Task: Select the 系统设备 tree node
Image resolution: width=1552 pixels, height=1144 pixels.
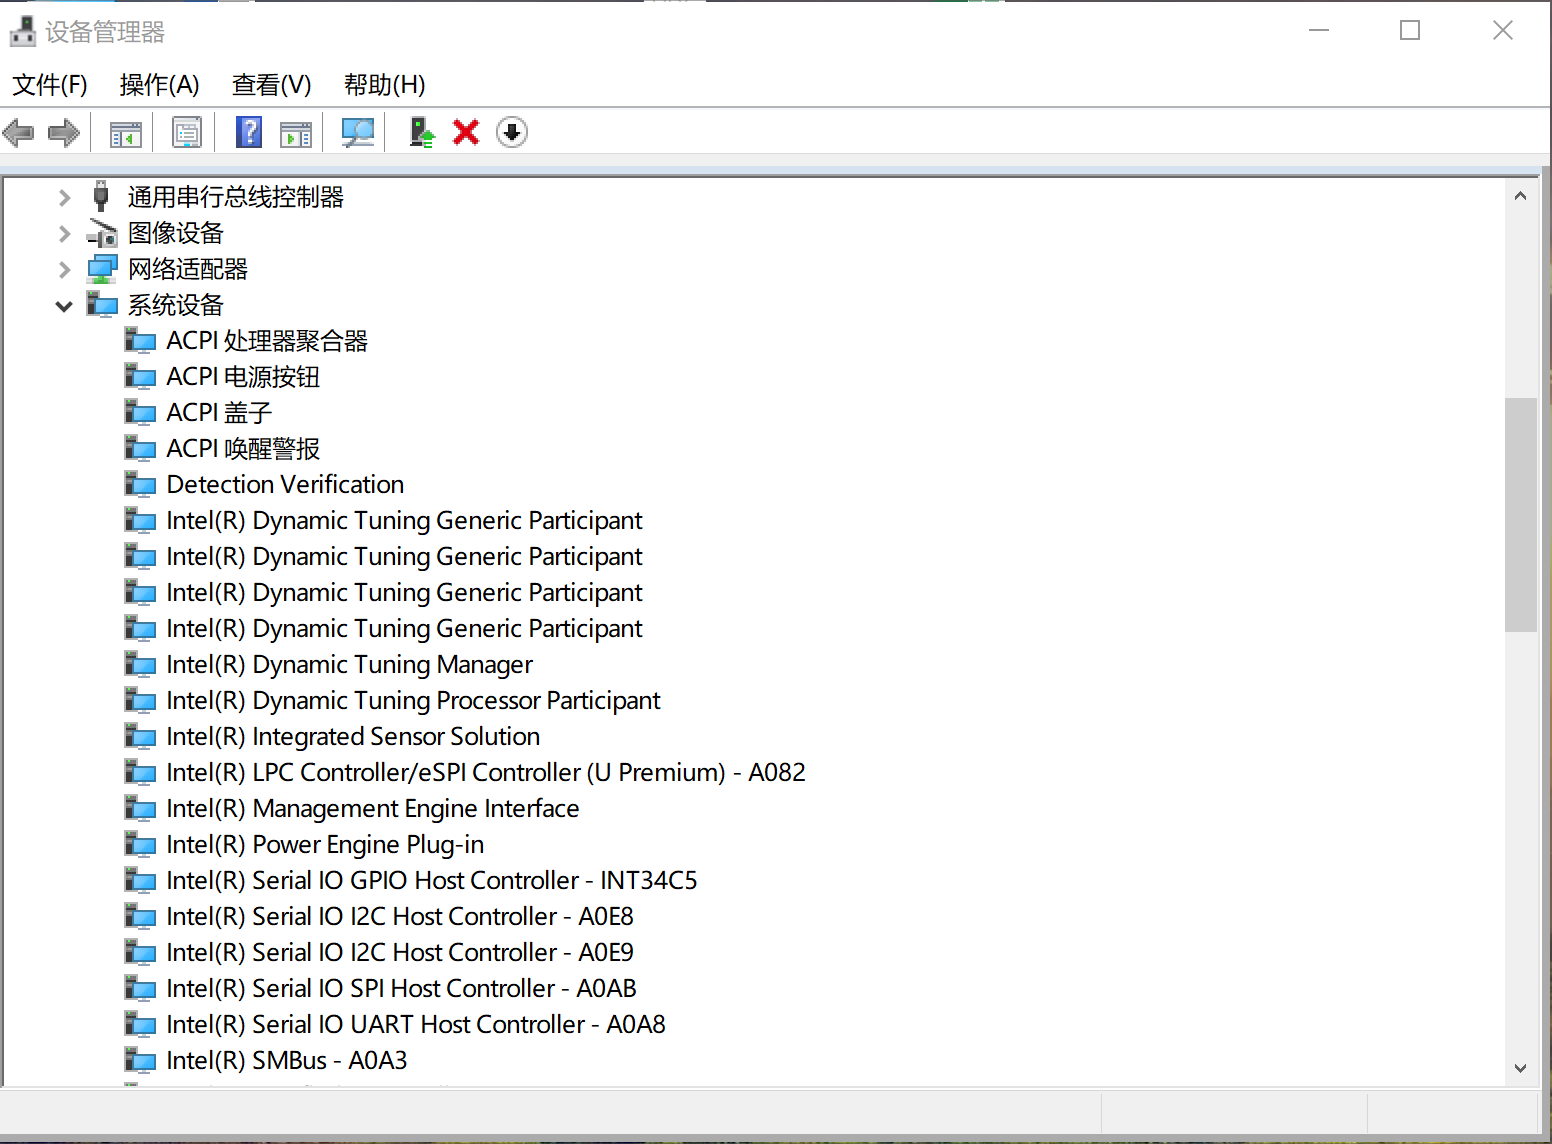Action: (176, 305)
